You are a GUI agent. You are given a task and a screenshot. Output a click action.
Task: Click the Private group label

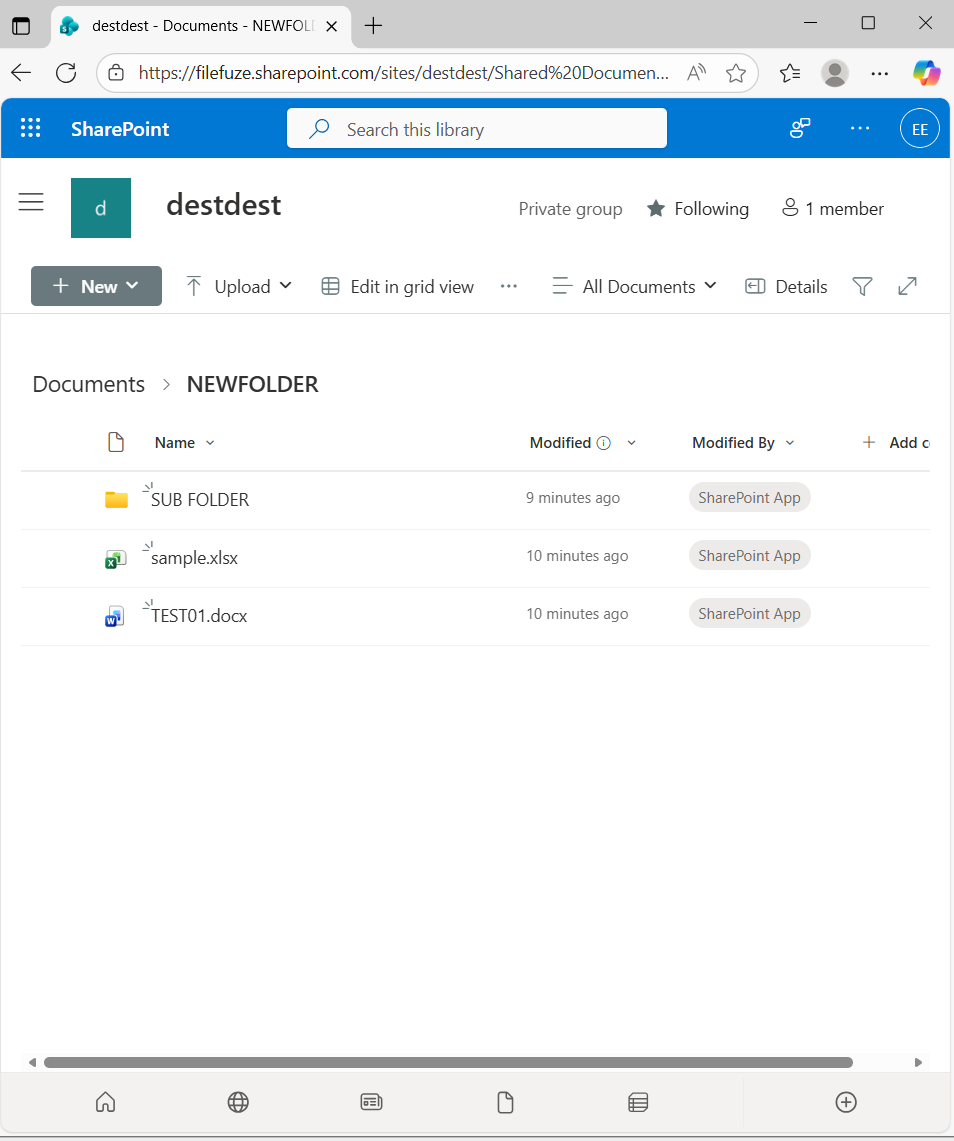click(x=571, y=209)
